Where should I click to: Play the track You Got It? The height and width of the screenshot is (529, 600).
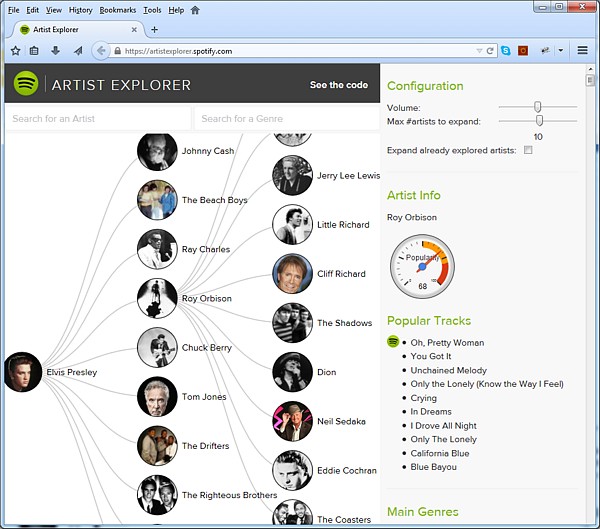[x=430, y=356]
